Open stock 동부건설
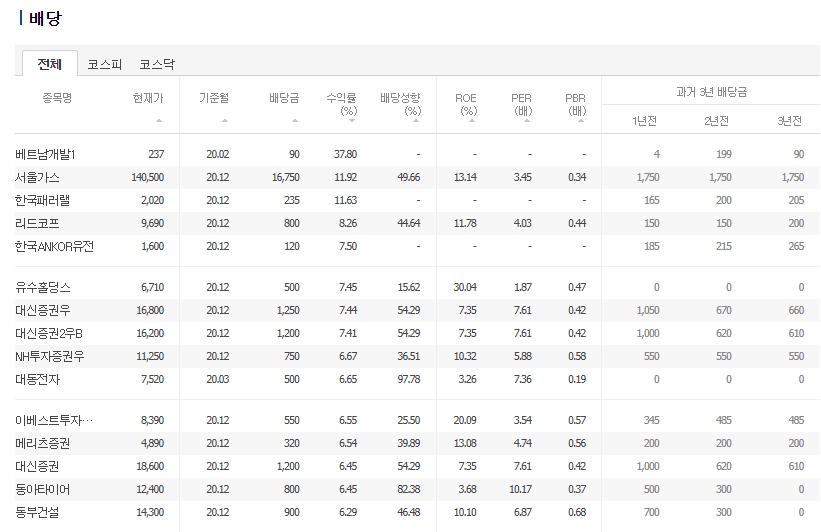This screenshot has width=821, height=532. (37, 513)
